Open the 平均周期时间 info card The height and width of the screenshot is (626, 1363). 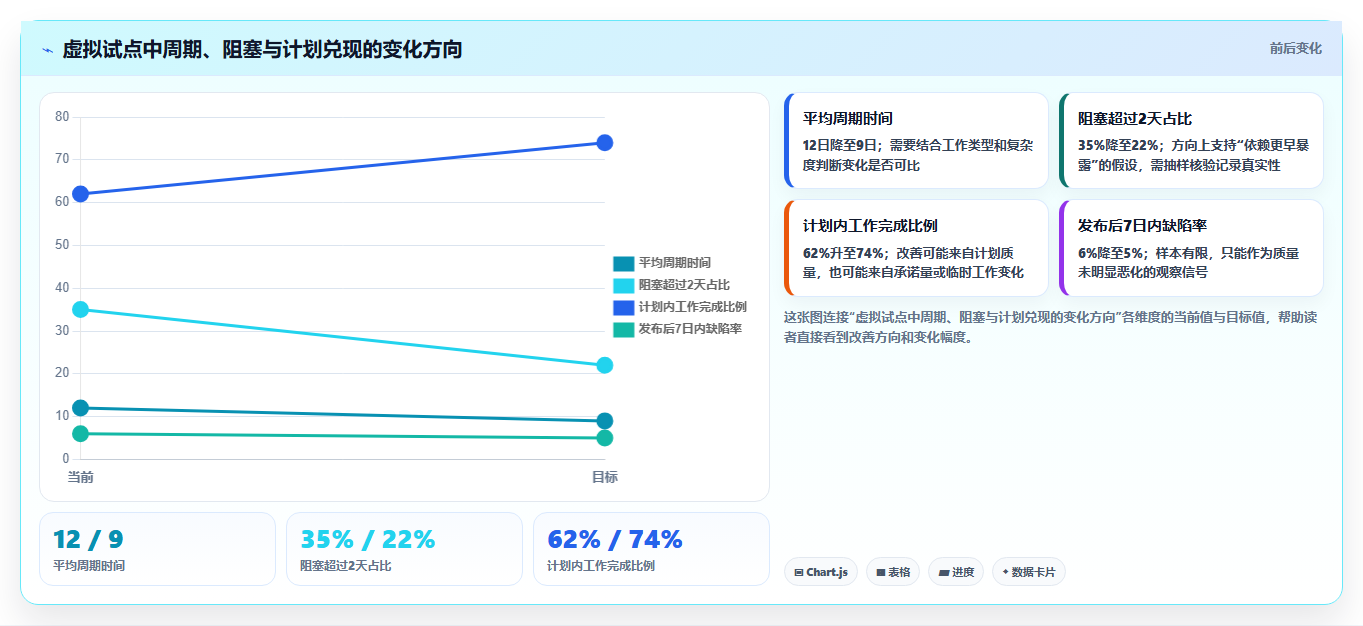(x=916, y=141)
